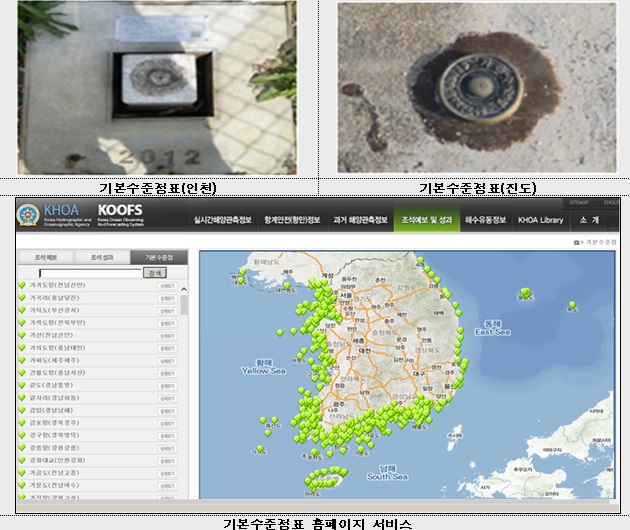This screenshot has height=530, width=630.
Task: Click the Jindo benchmark photo
Action: coord(477,88)
